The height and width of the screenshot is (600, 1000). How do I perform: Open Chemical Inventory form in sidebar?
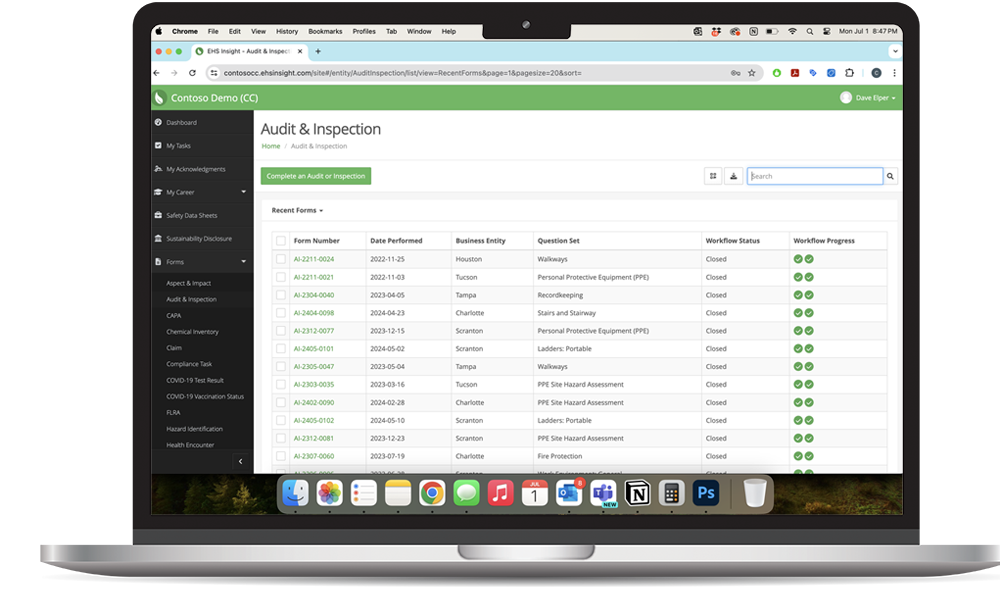coord(193,332)
